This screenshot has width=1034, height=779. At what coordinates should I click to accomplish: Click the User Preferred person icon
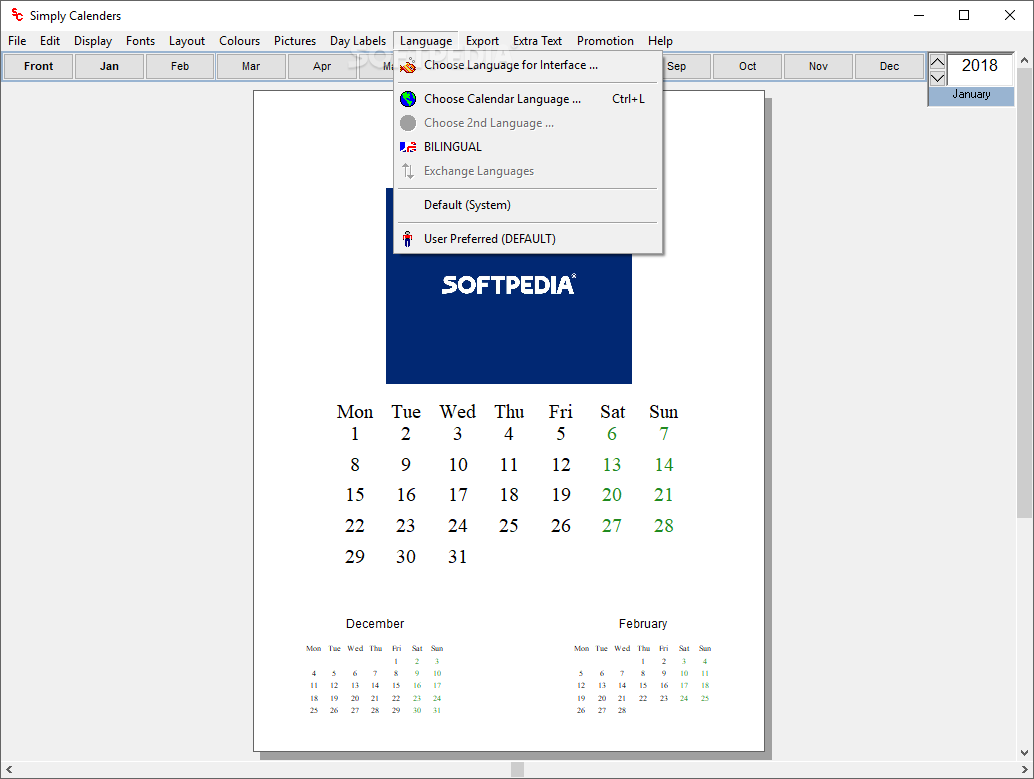tap(408, 239)
